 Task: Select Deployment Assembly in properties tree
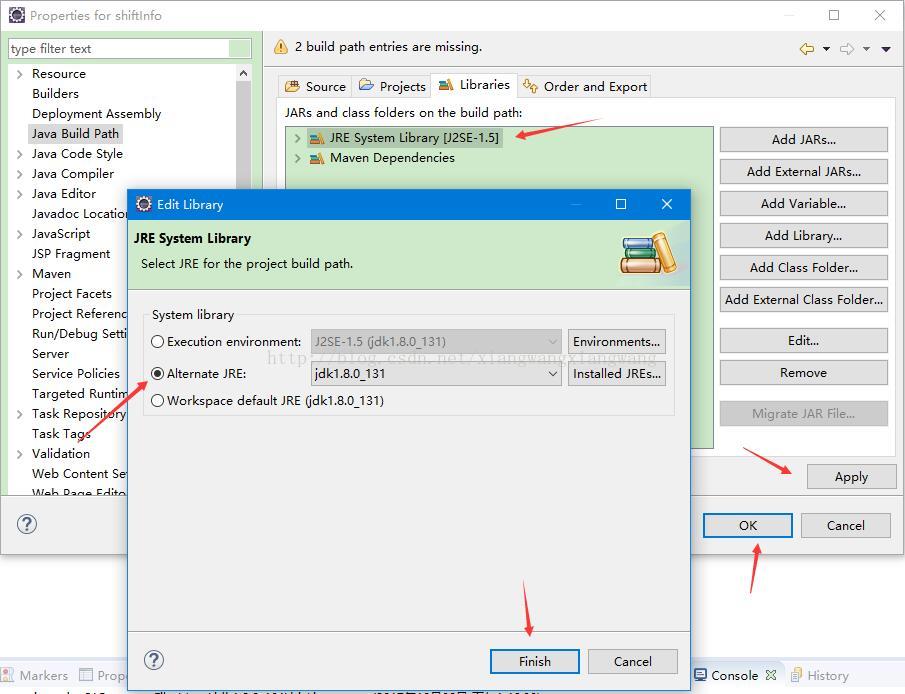pos(96,114)
